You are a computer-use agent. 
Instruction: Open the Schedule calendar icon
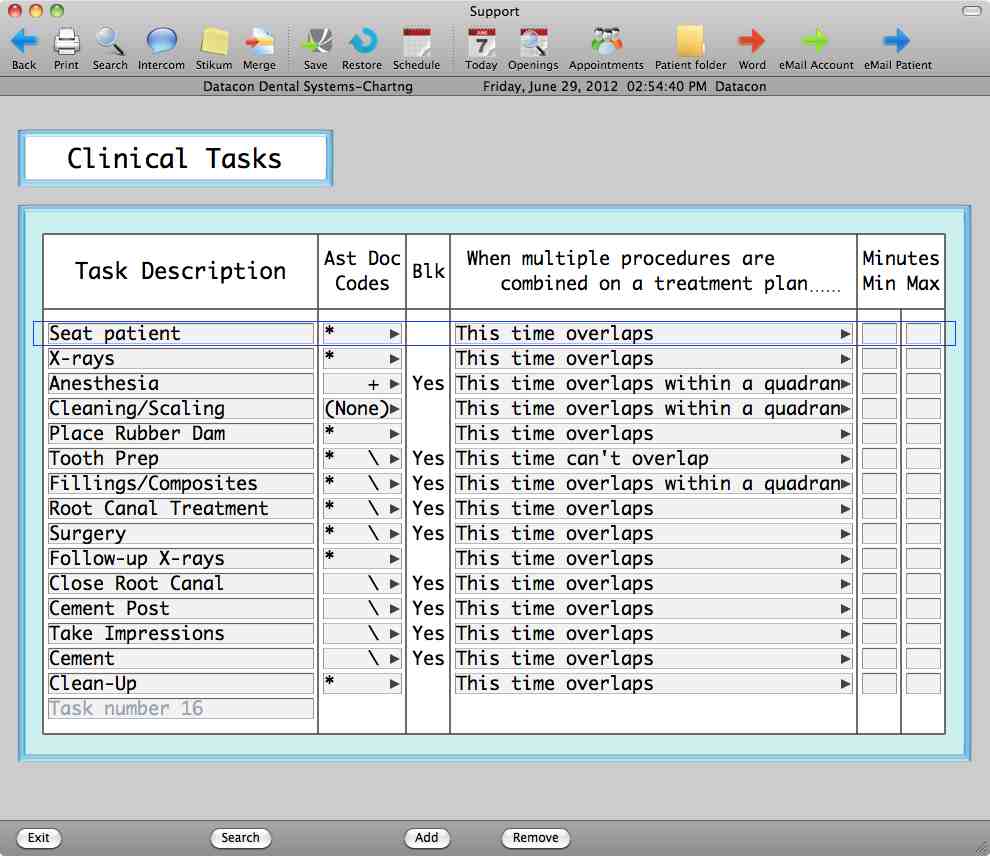(416, 42)
